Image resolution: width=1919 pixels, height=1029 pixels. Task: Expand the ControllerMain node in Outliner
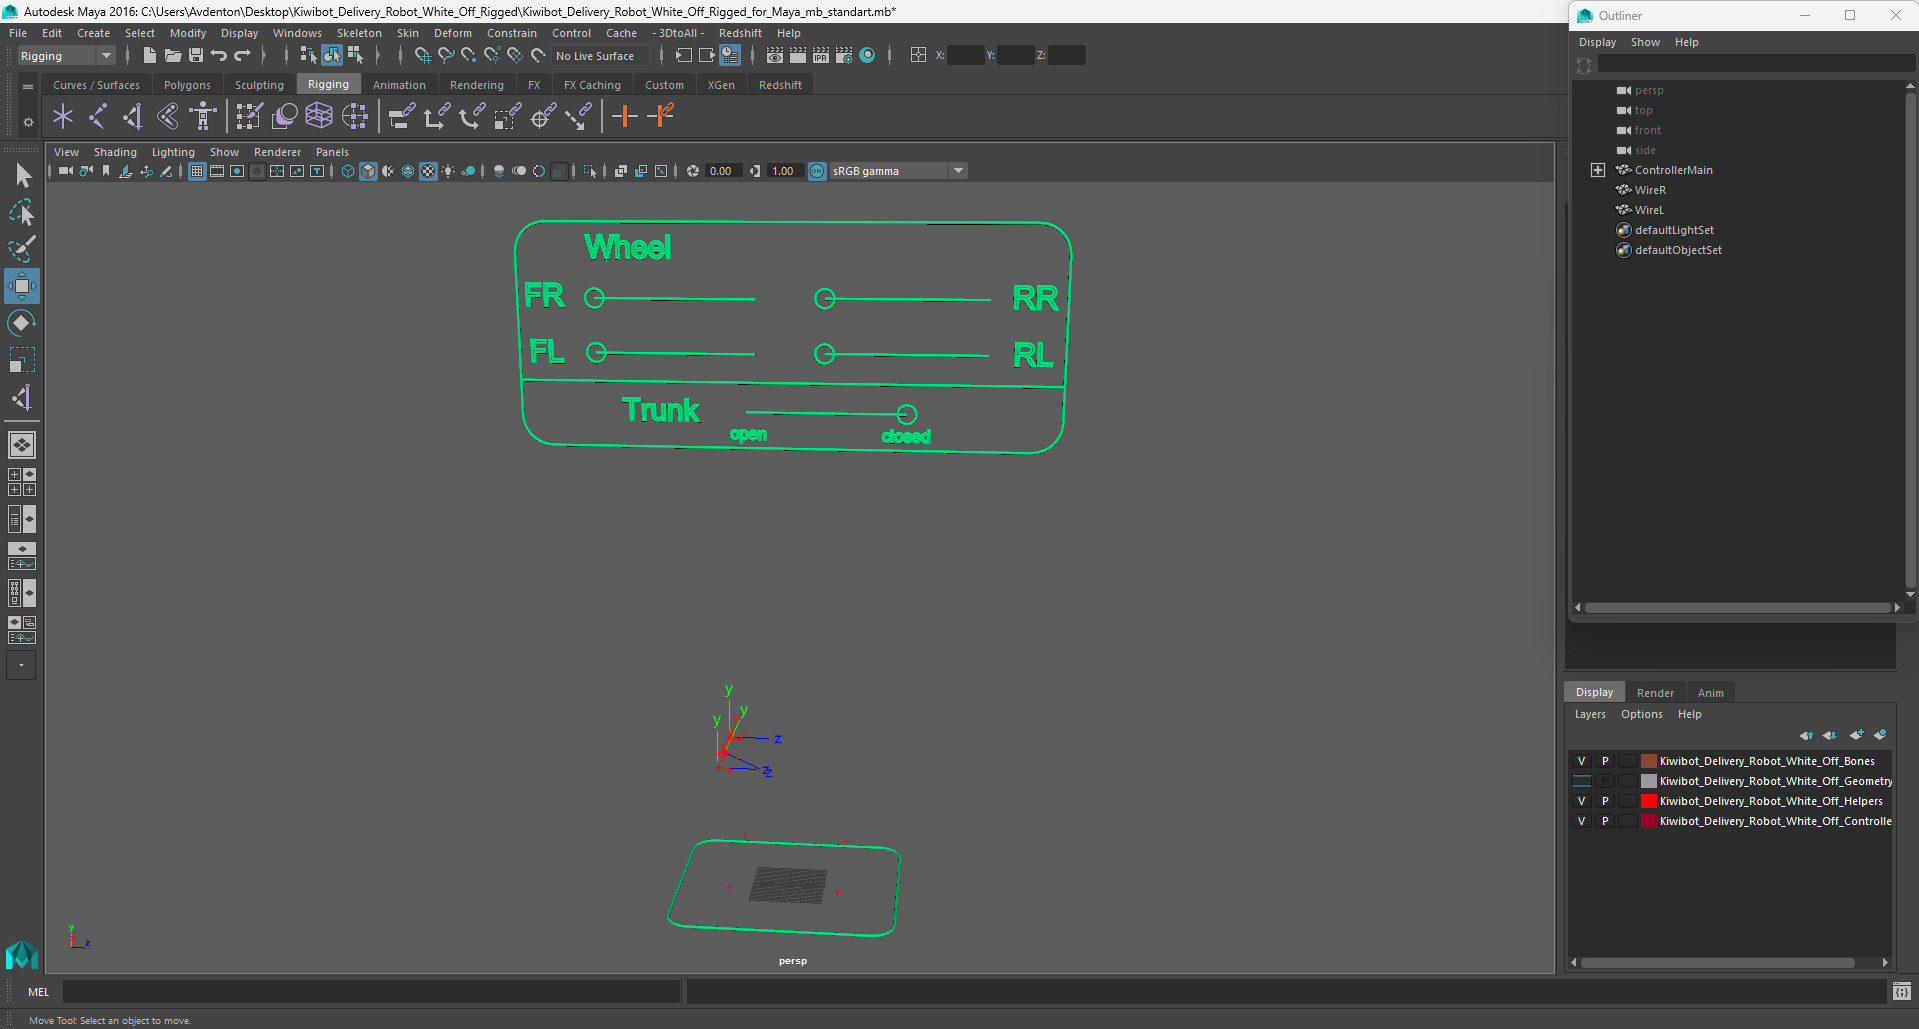tap(1598, 170)
